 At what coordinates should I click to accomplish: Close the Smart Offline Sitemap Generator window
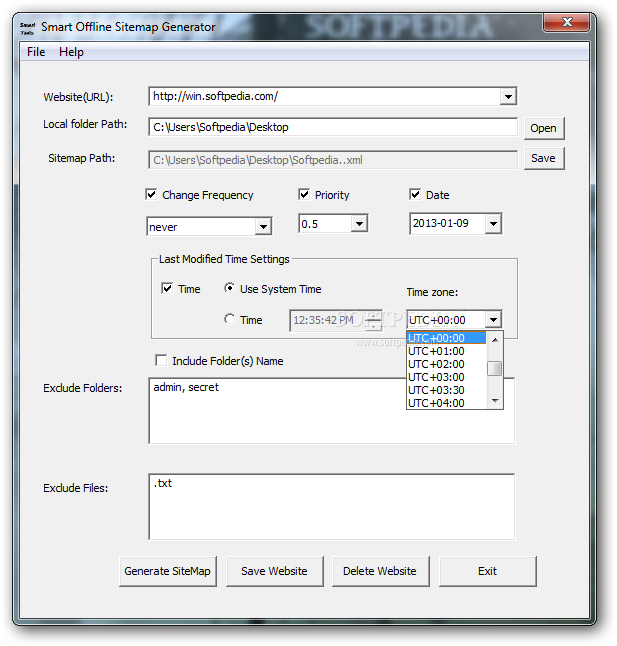[x=567, y=22]
